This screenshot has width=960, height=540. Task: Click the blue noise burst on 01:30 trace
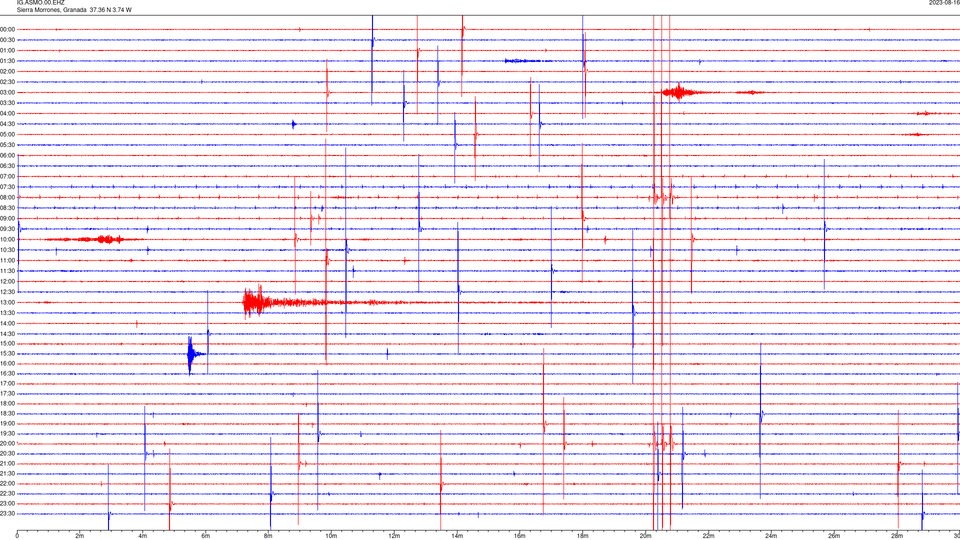528,61
